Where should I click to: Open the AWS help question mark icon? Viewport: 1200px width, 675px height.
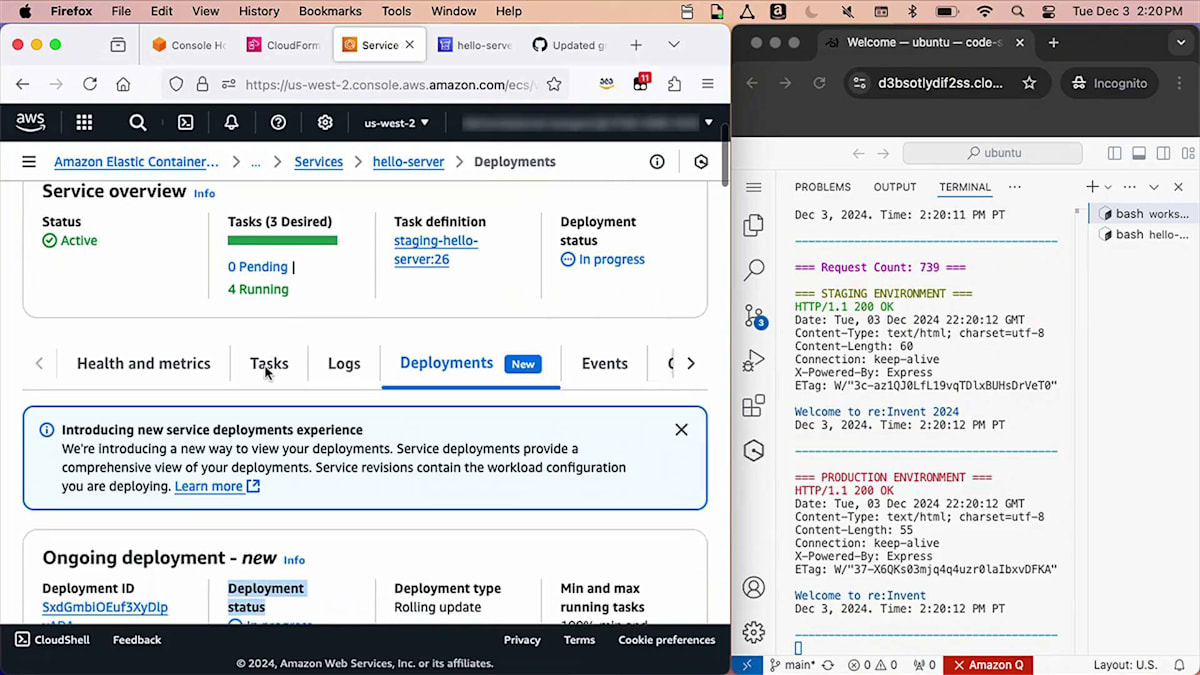tap(278, 122)
